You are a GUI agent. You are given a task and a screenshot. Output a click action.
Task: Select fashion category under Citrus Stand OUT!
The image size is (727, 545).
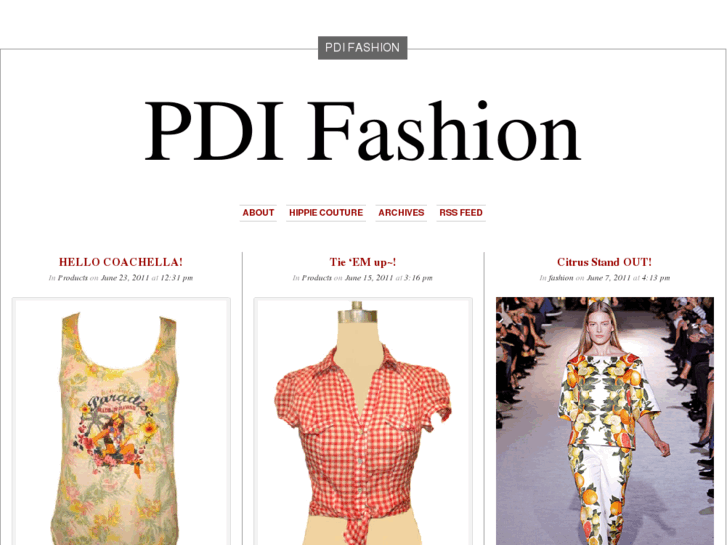tap(561, 278)
